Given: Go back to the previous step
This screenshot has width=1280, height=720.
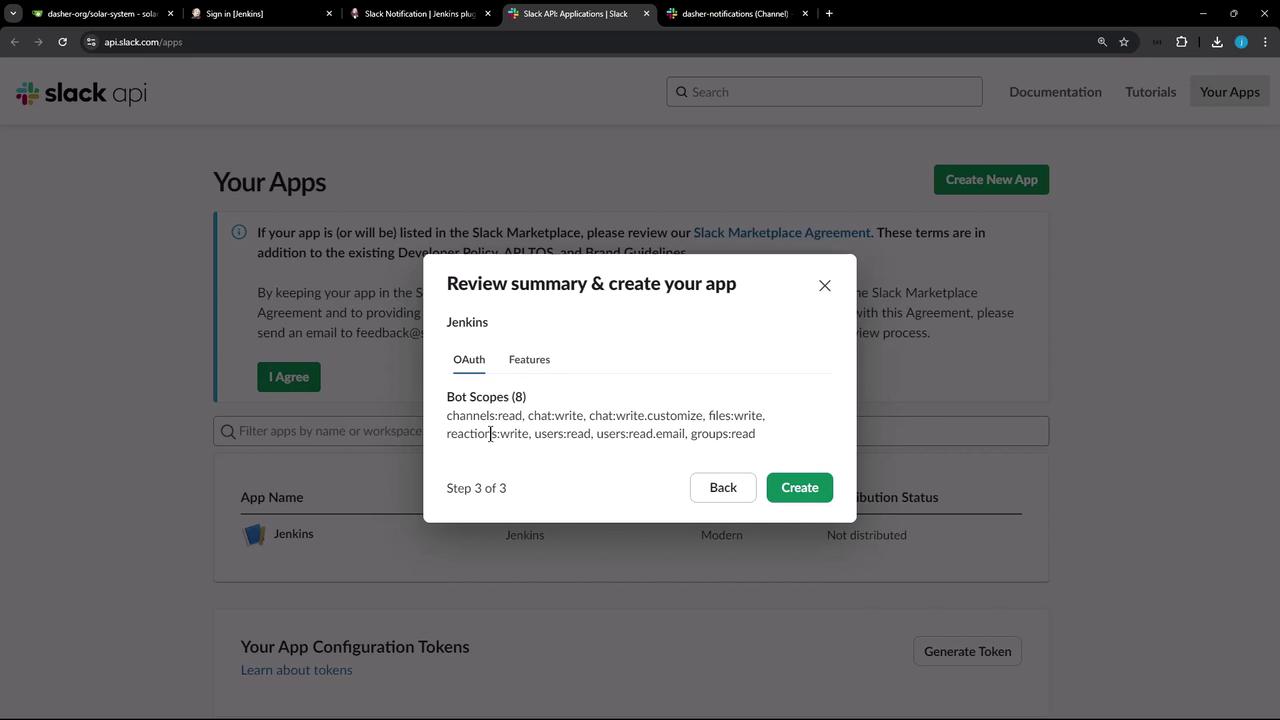Looking at the screenshot, I should [x=723, y=488].
